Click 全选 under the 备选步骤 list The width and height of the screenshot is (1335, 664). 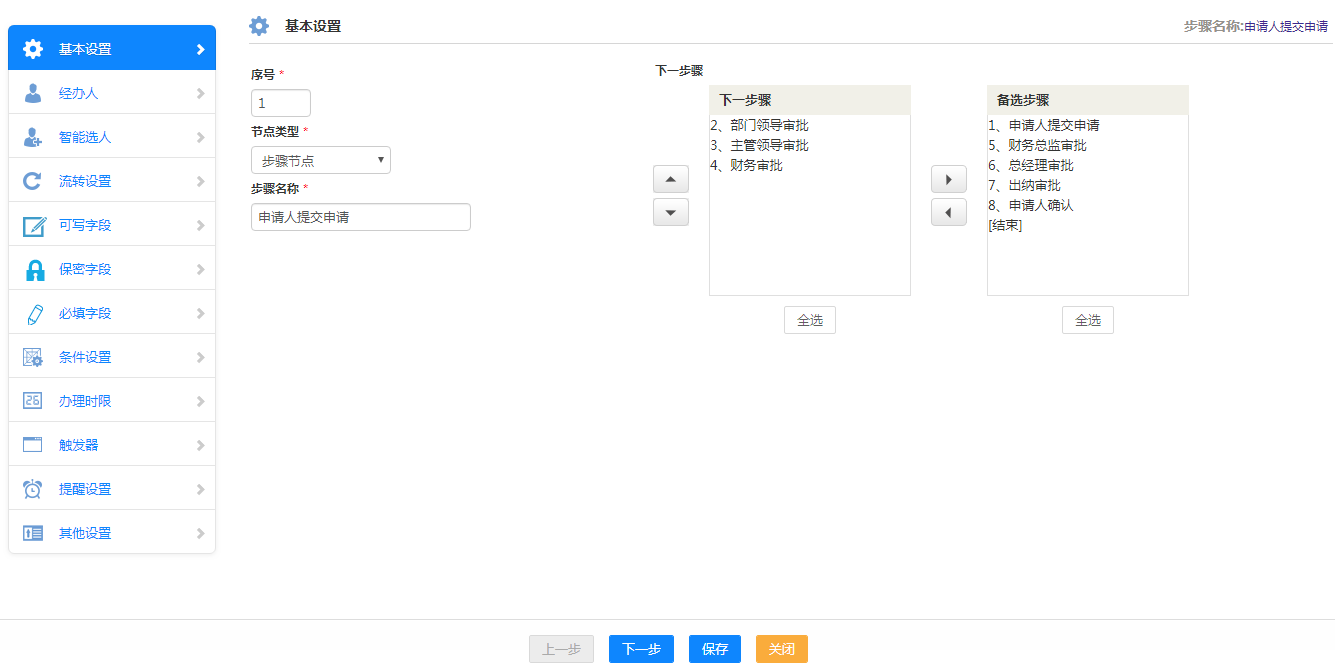pyautogui.click(x=1087, y=320)
